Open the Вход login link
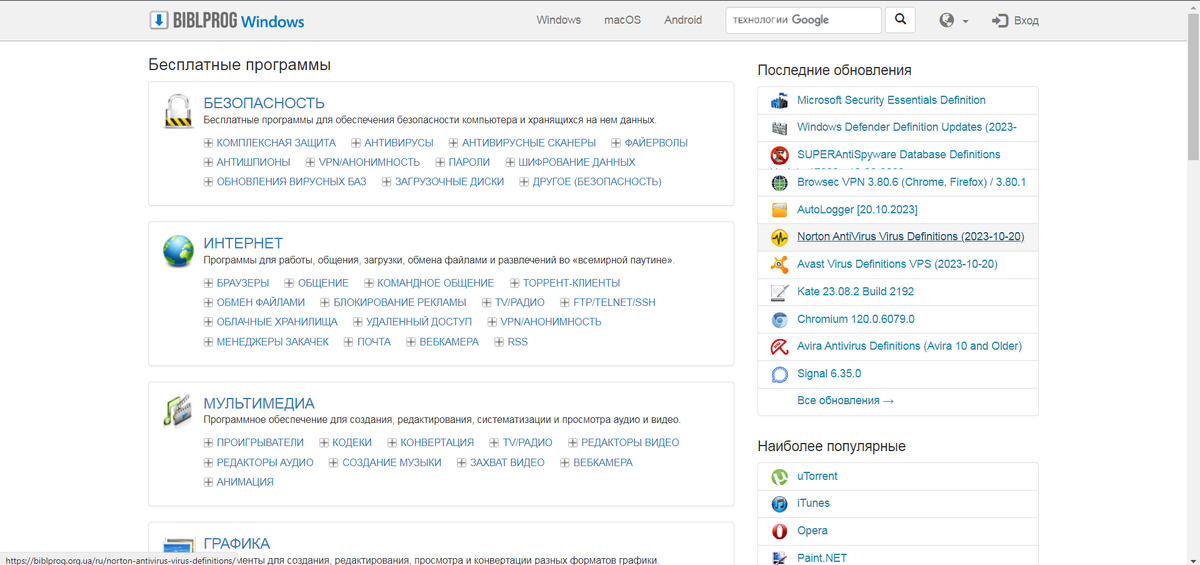This screenshot has height=565, width=1200. (1026, 20)
